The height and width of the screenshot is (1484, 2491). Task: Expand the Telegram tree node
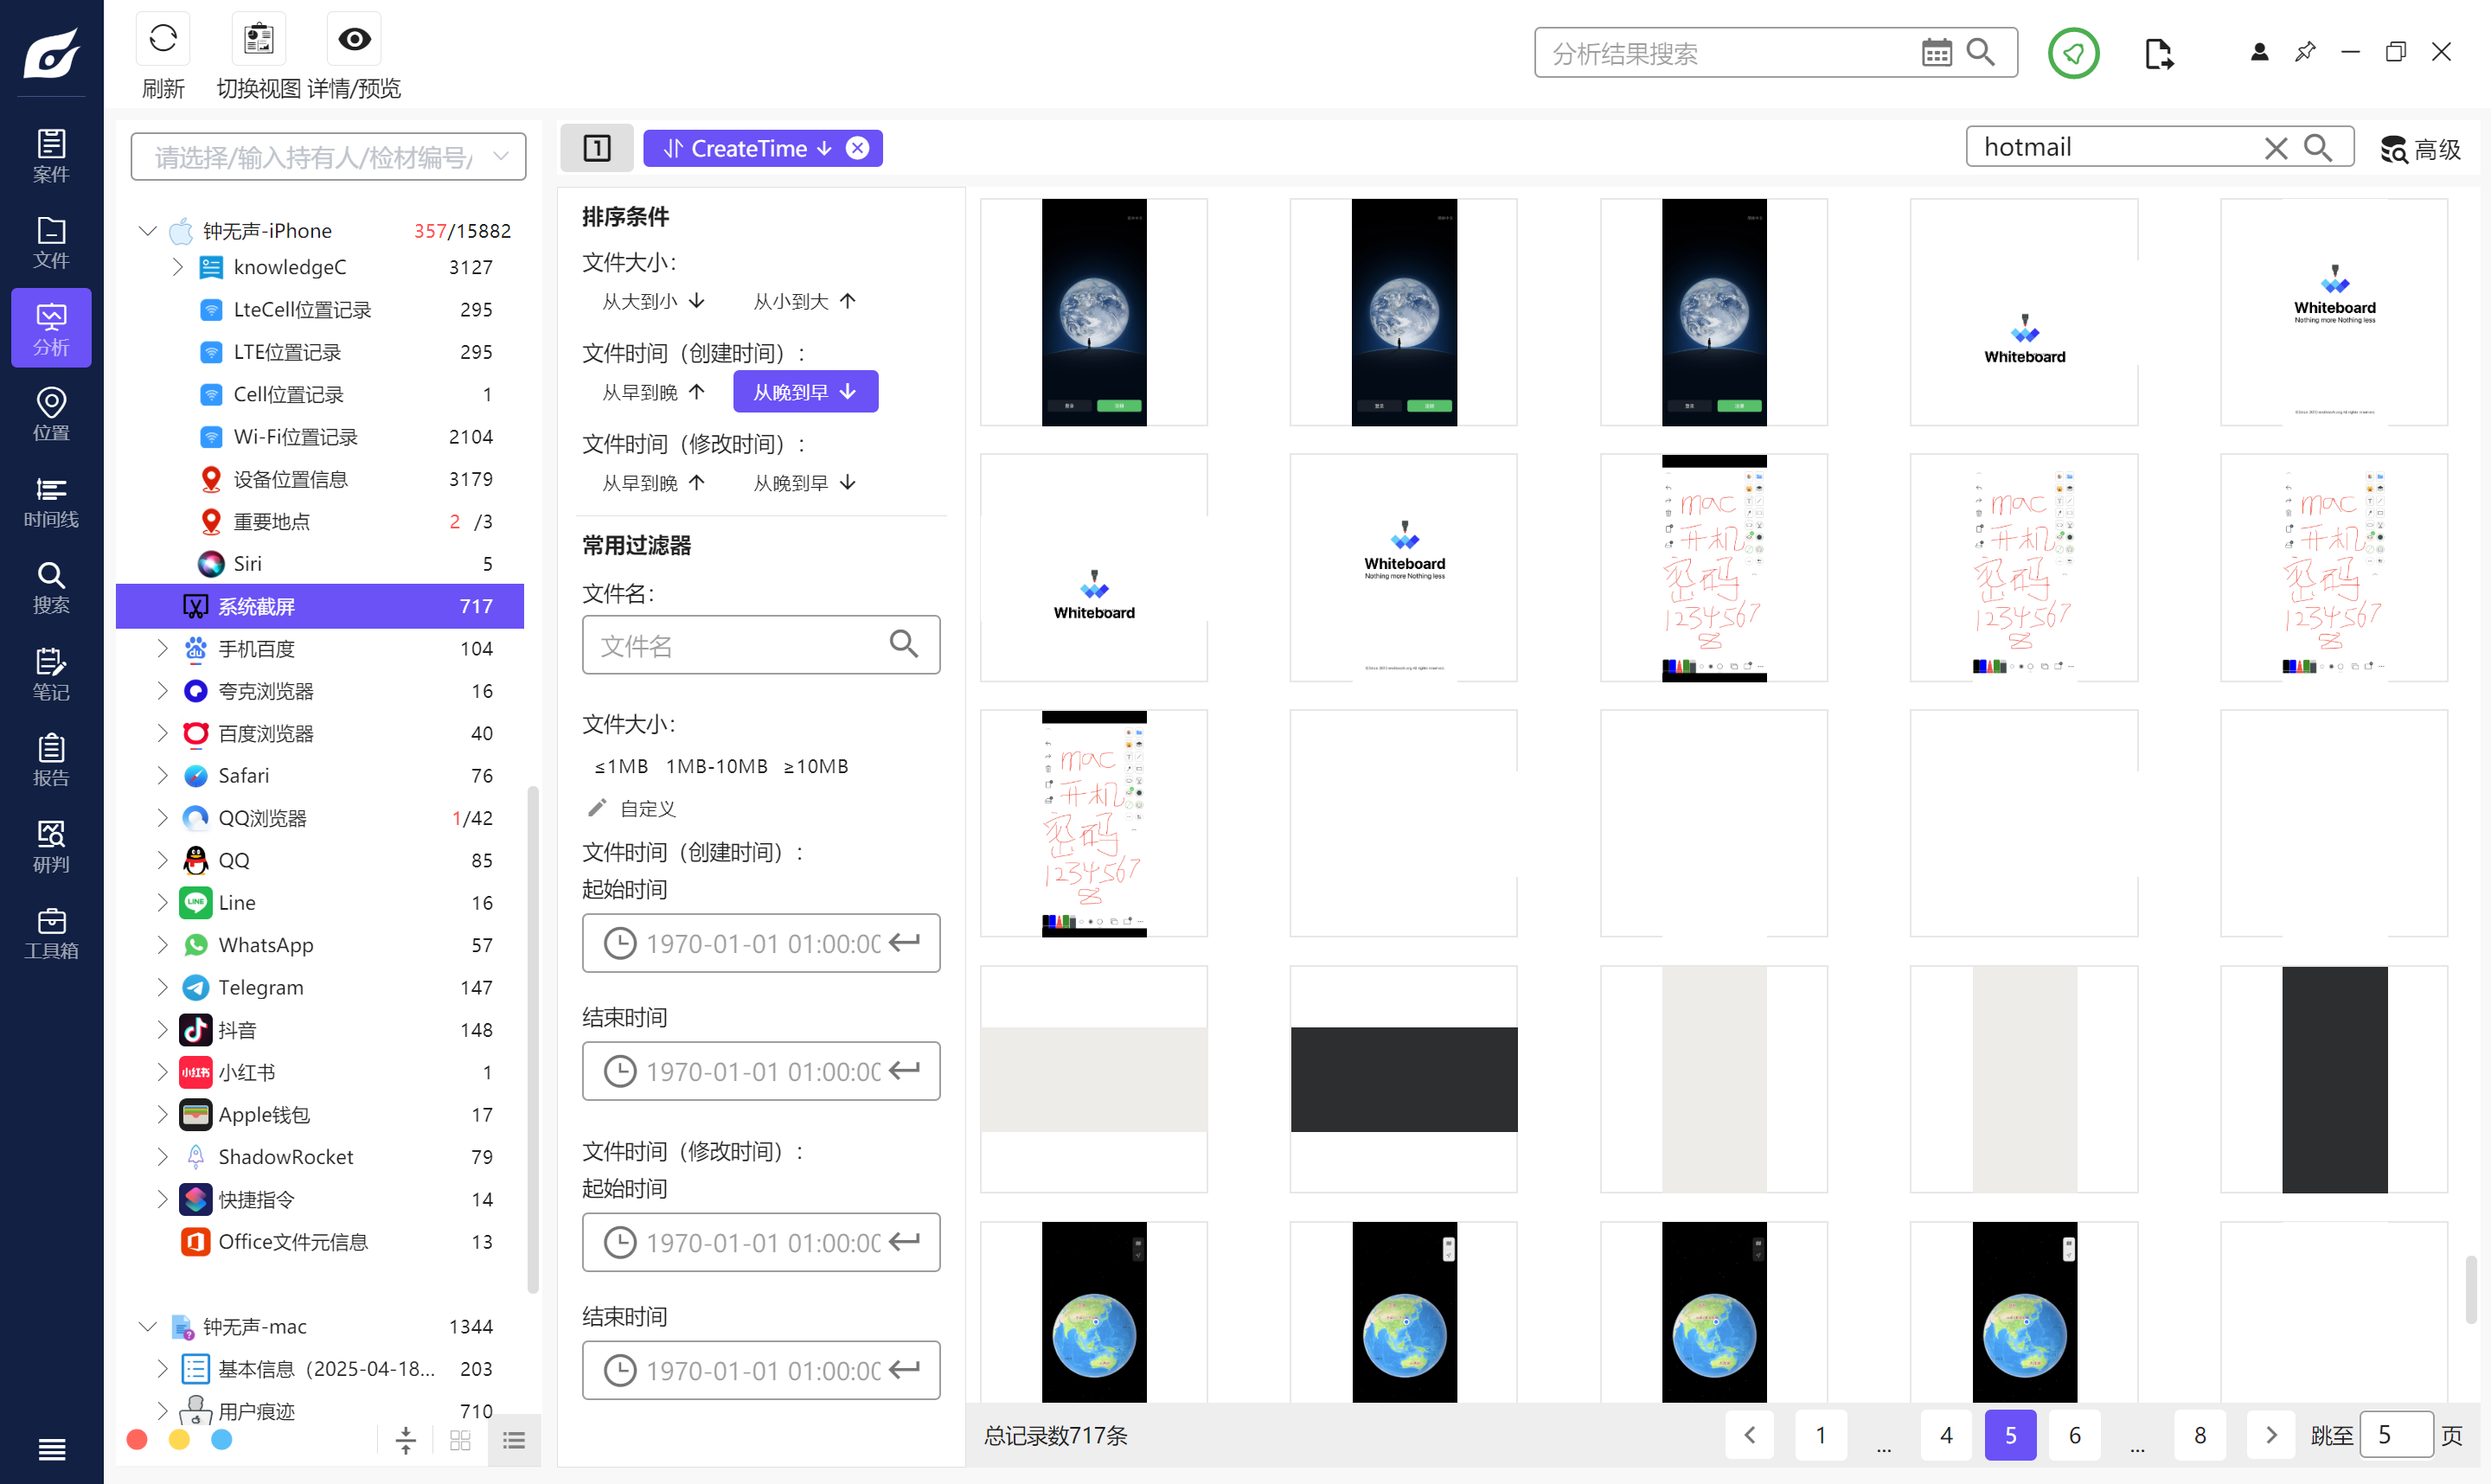click(162, 987)
